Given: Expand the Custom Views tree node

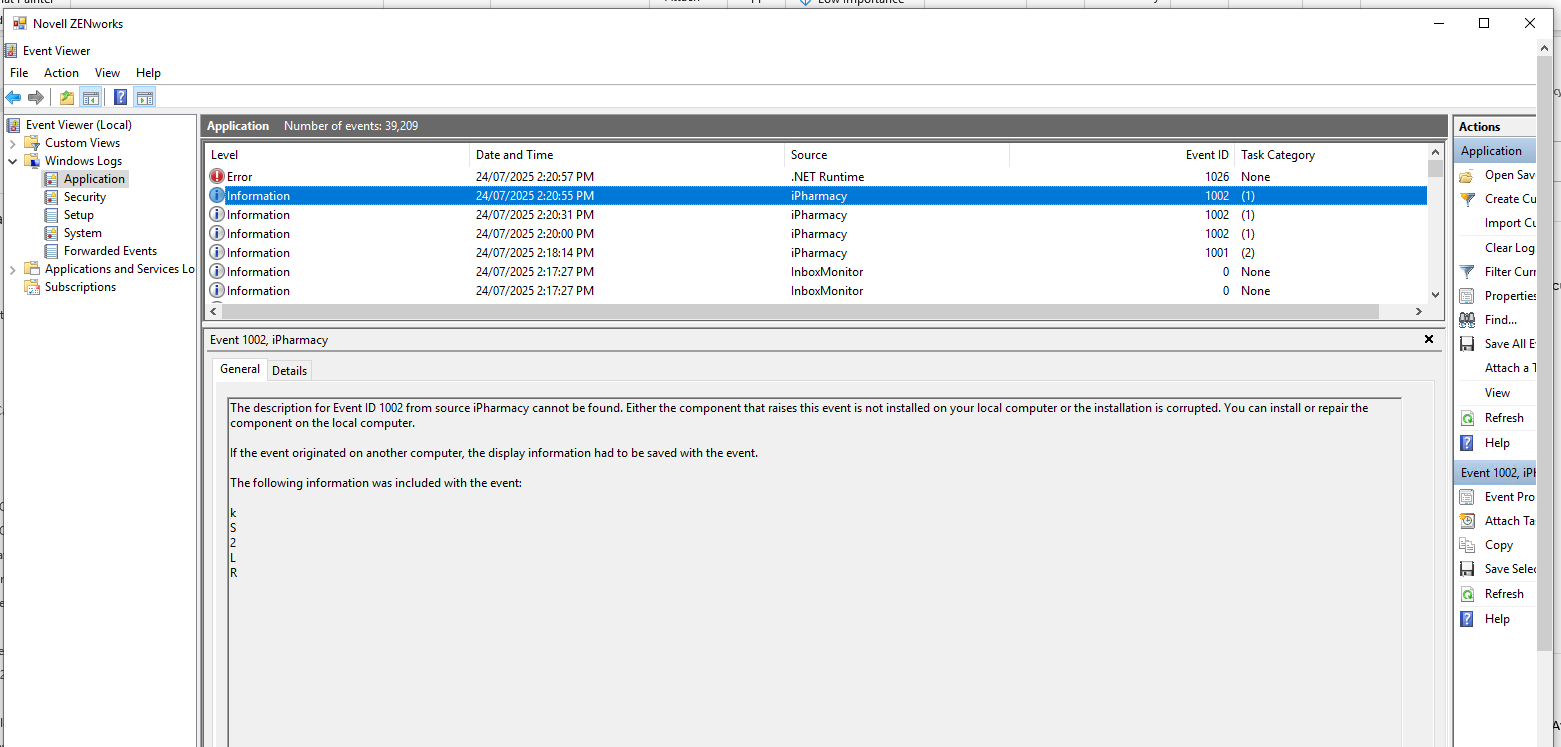Looking at the screenshot, I should click(x=12, y=143).
